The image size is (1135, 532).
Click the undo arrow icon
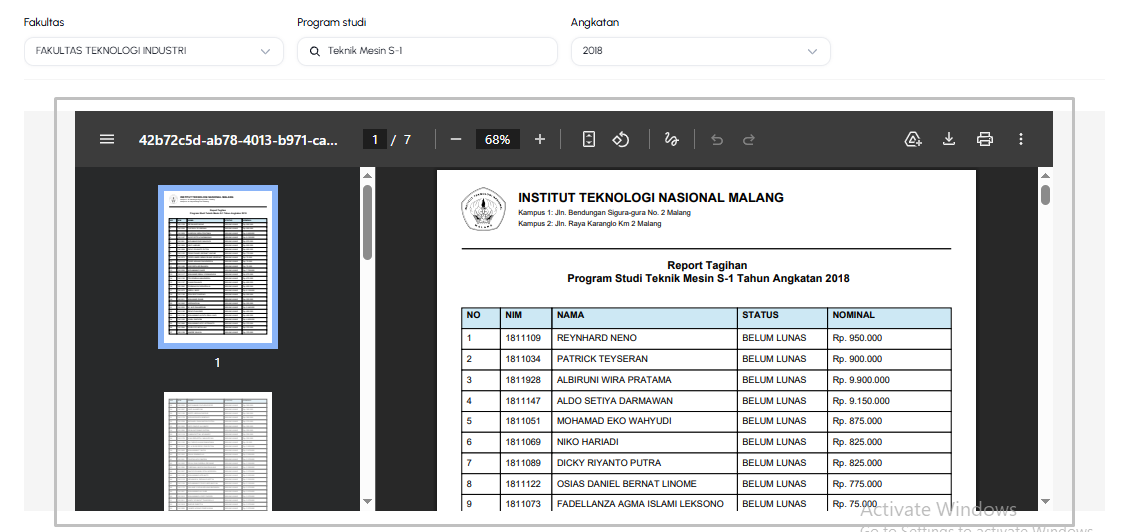[717, 139]
